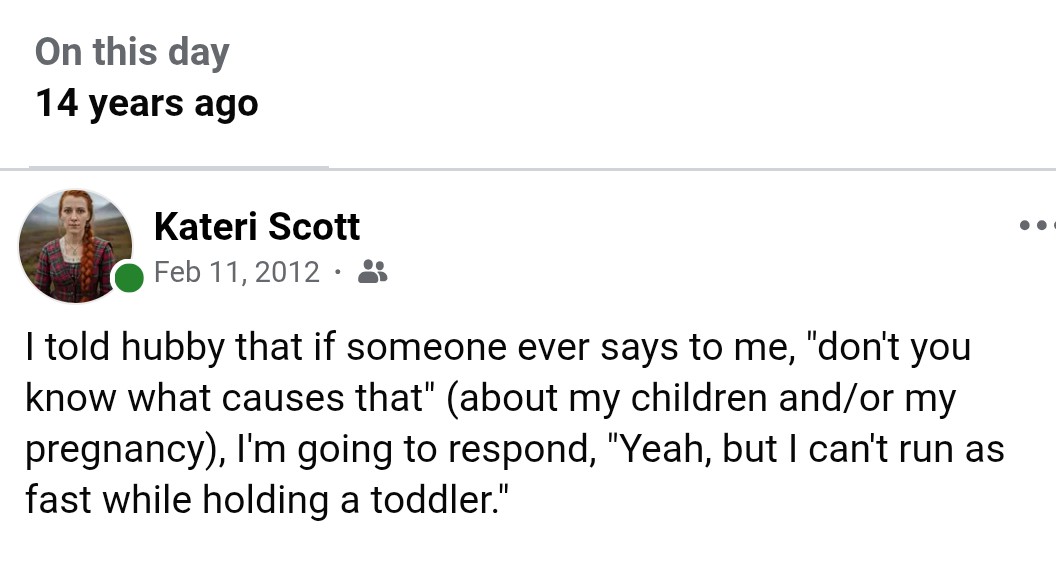This screenshot has width=1056, height=569.
Task: Click the word "Yeah" in the post
Action: 663,449
